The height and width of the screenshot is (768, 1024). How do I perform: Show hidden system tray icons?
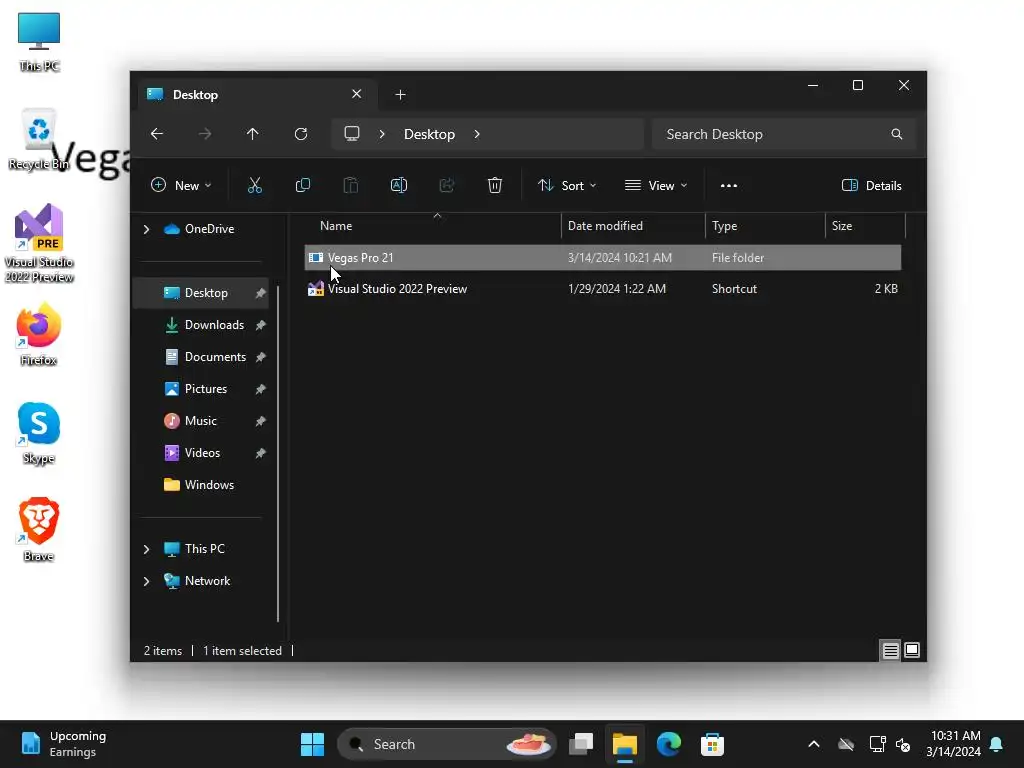pyautogui.click(x=814, y=744)
